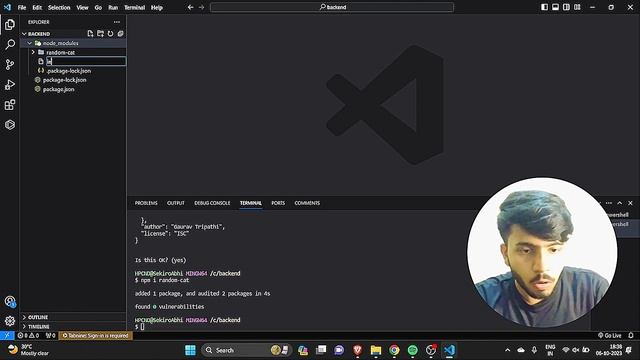The width and height of the screenshot is (640, 360).
Task: Open the Search view in activity bar
Action: coord(10,44)
